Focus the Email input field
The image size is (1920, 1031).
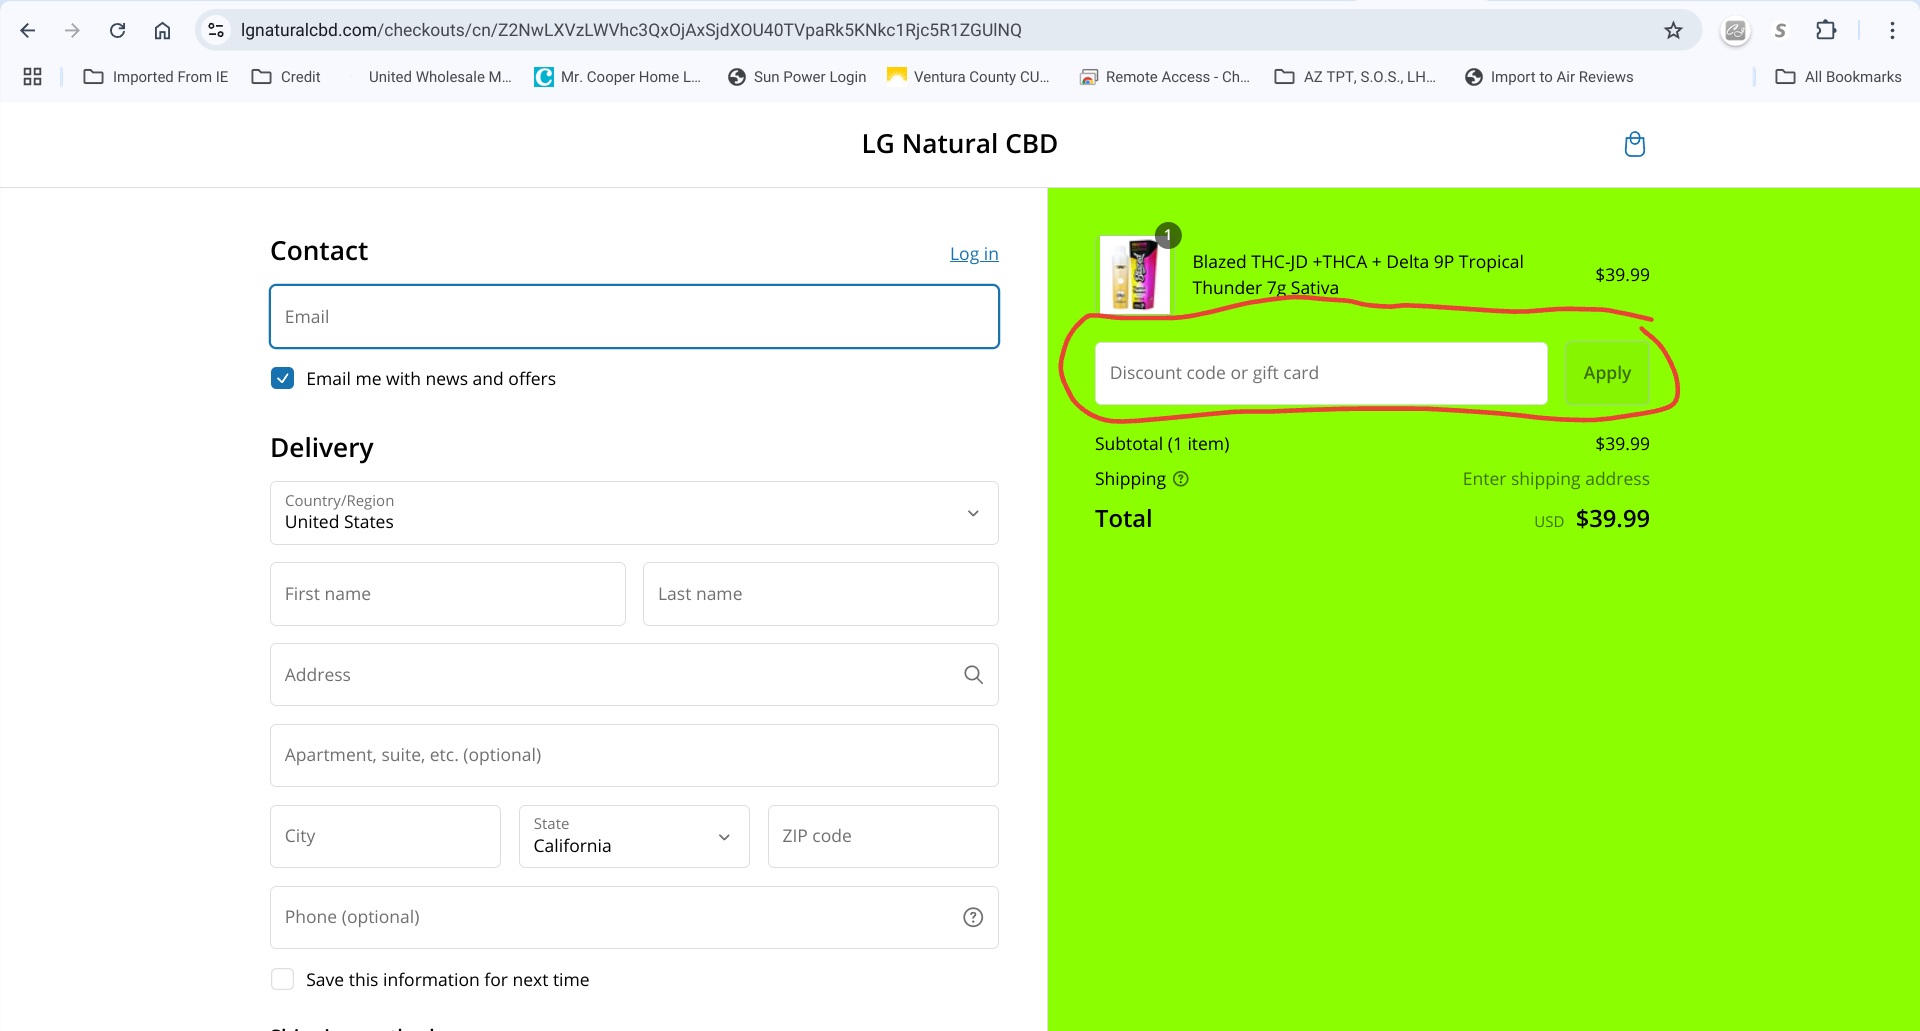click(x=634, y=317)
